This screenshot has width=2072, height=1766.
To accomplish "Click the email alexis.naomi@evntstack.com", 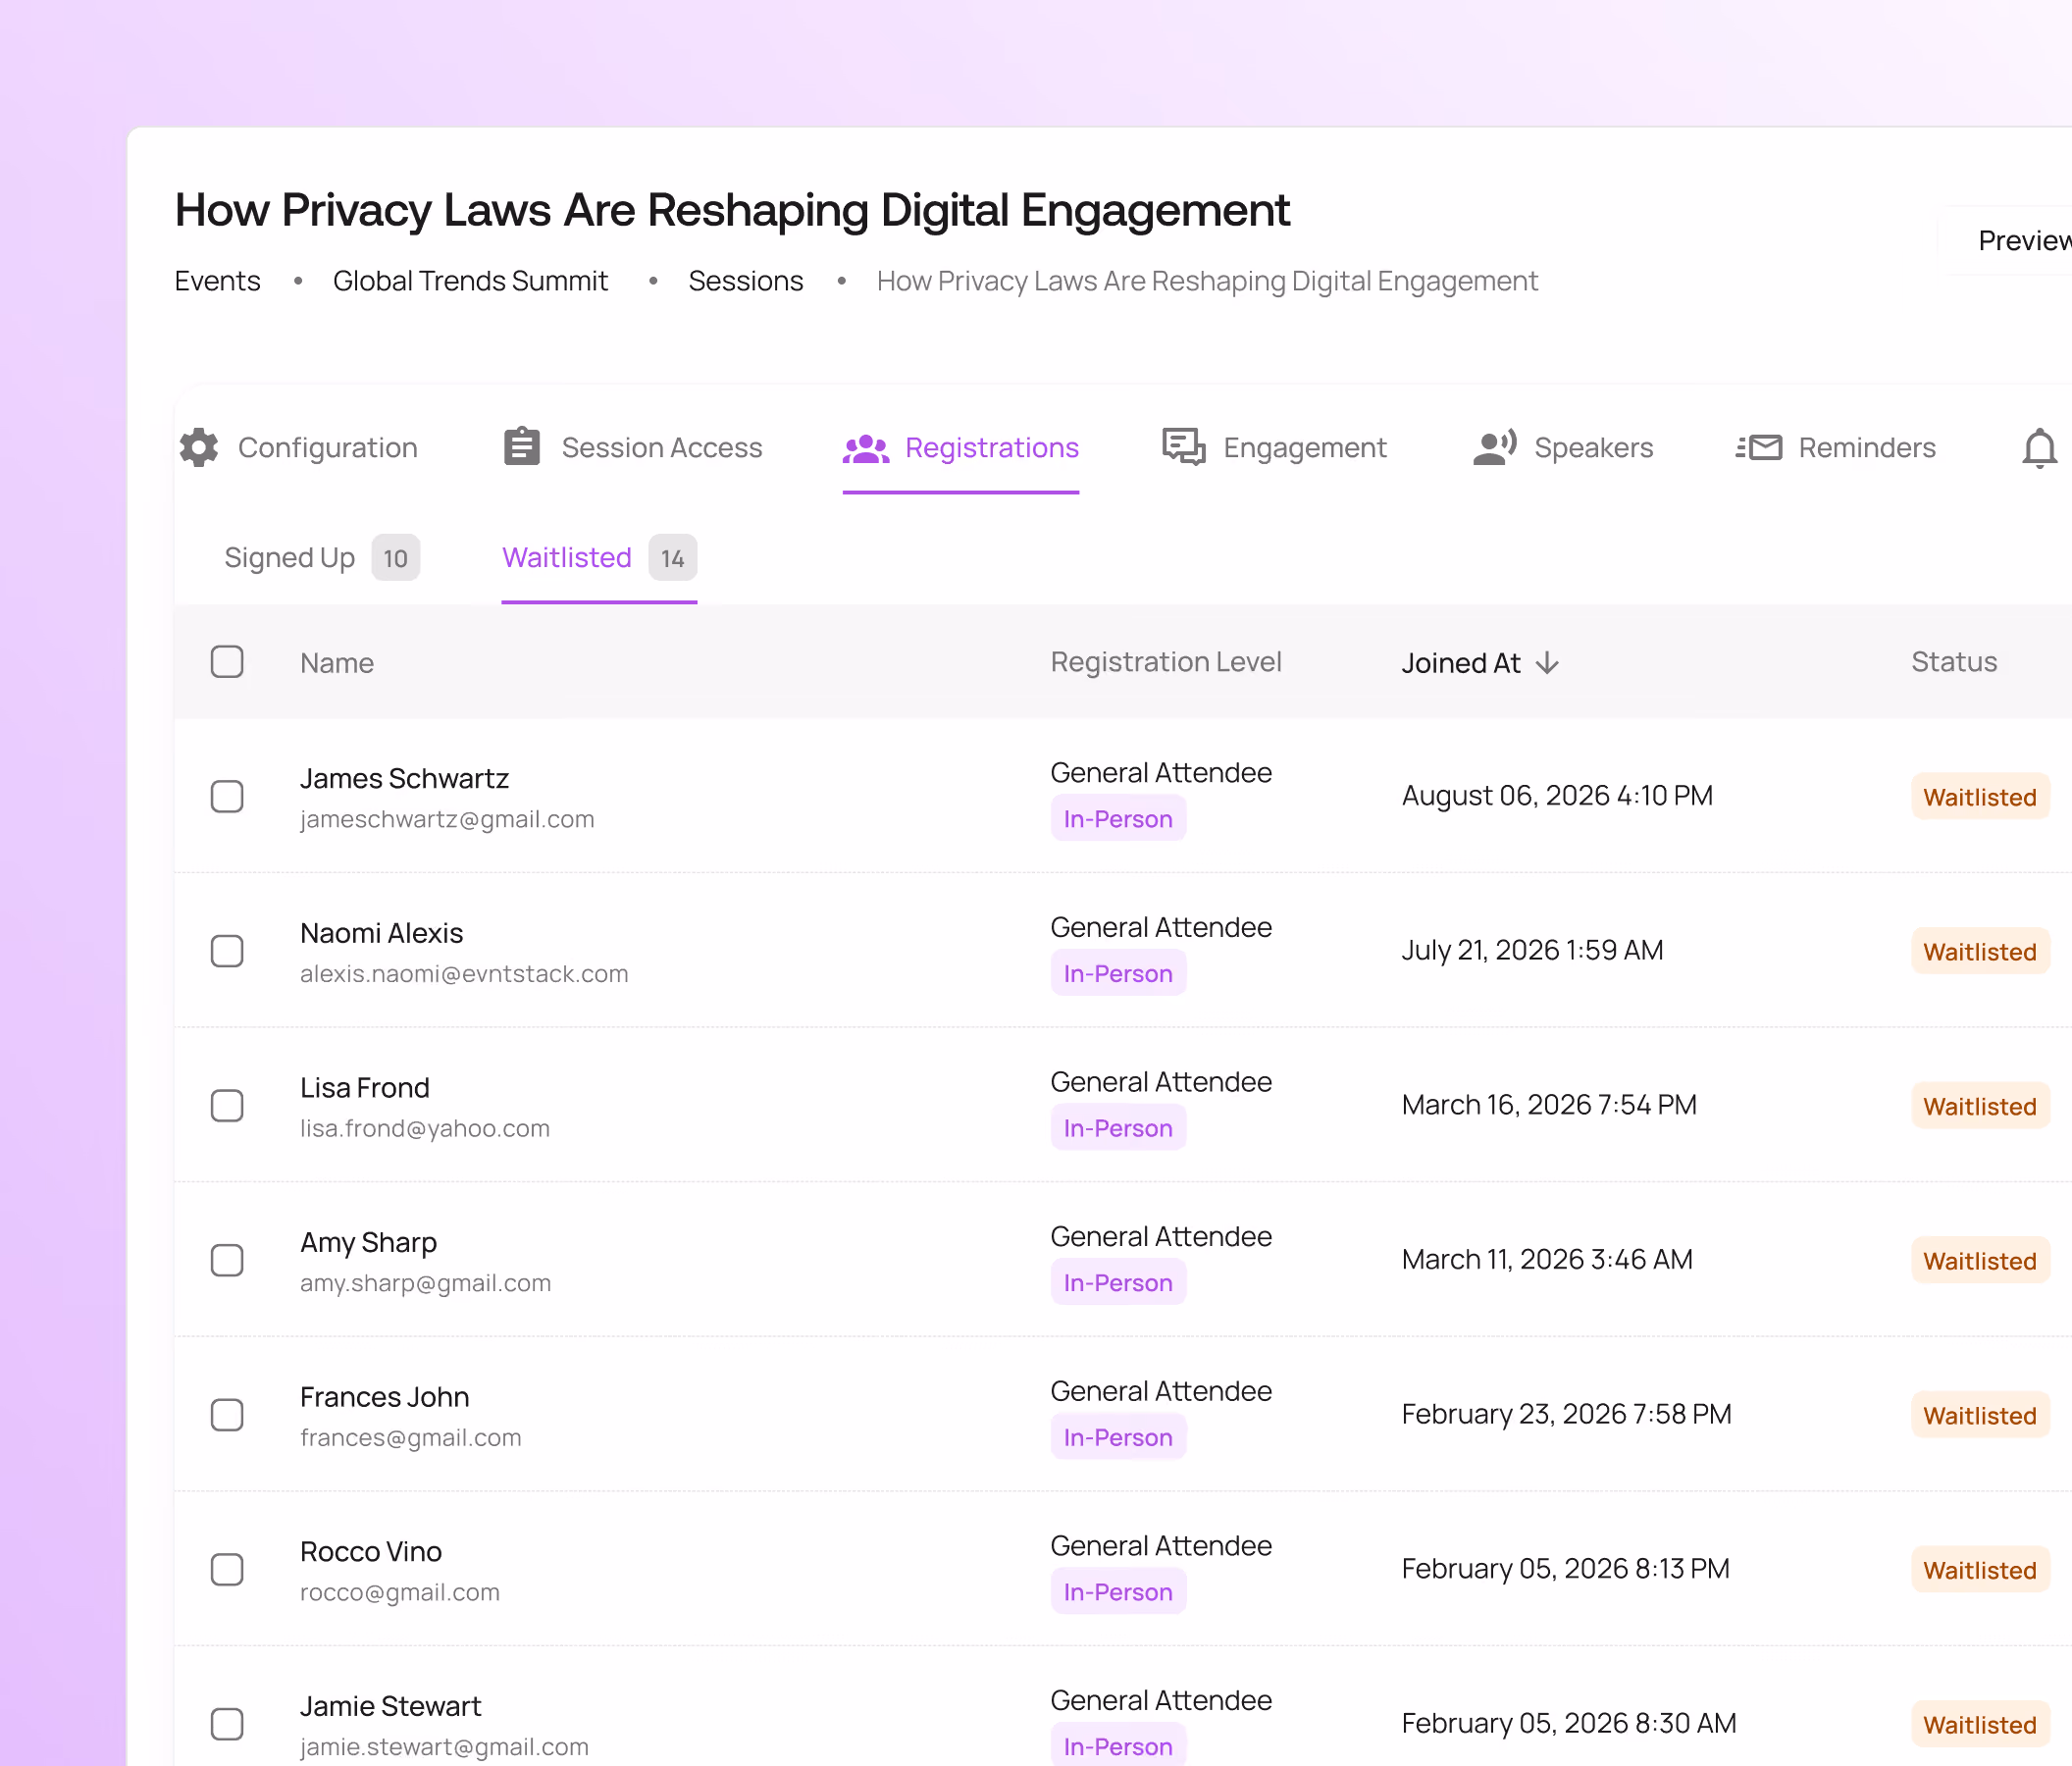I will [x=464, y=974].
